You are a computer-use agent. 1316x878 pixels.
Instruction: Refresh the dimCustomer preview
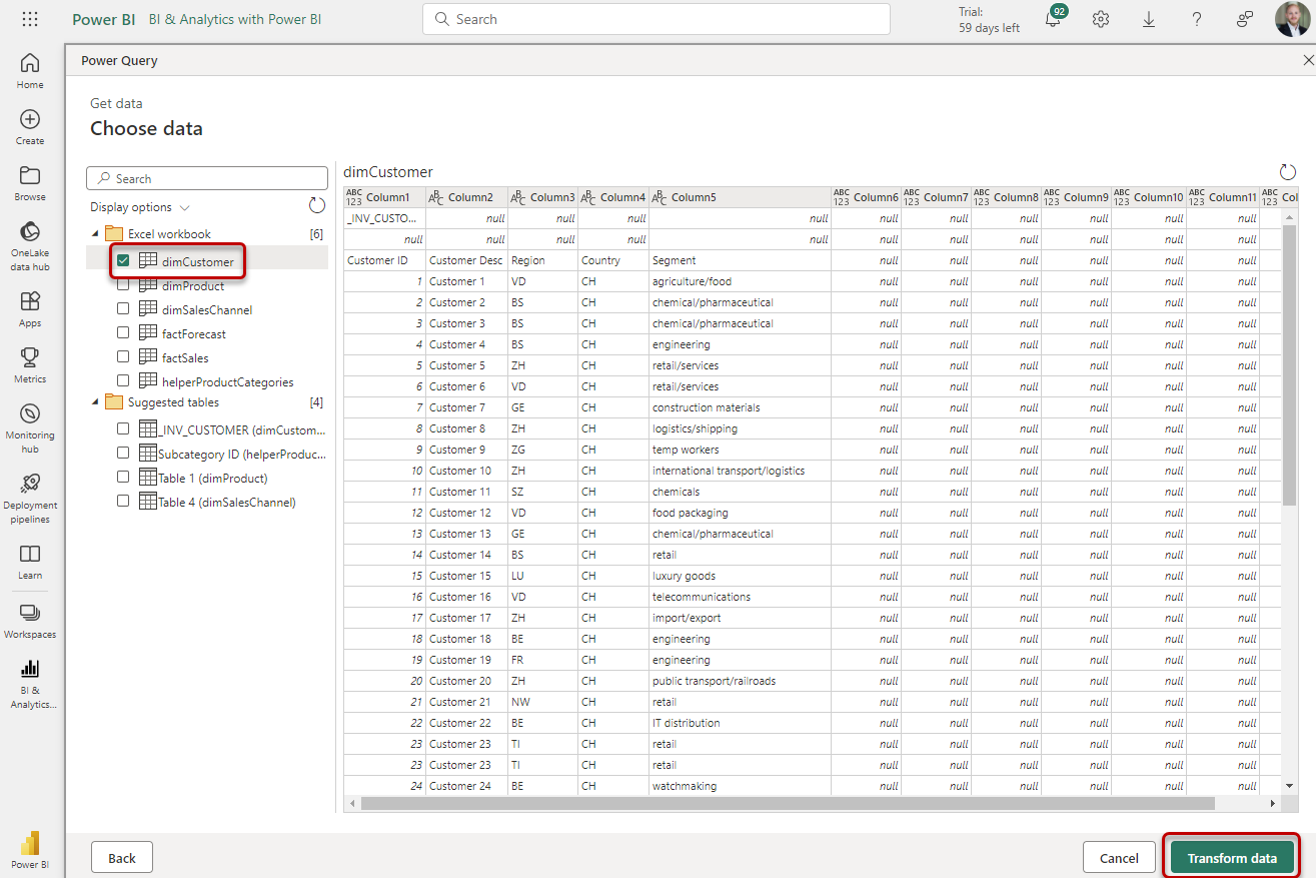[x=1288, y=172]
